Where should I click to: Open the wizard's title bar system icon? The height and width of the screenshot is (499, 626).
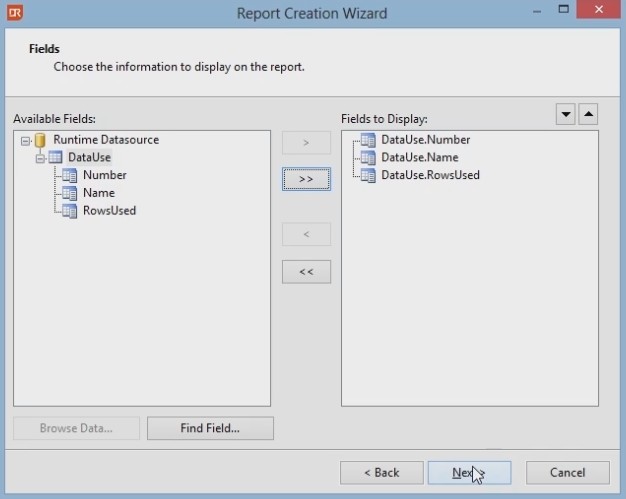click(x=15, y=13)
